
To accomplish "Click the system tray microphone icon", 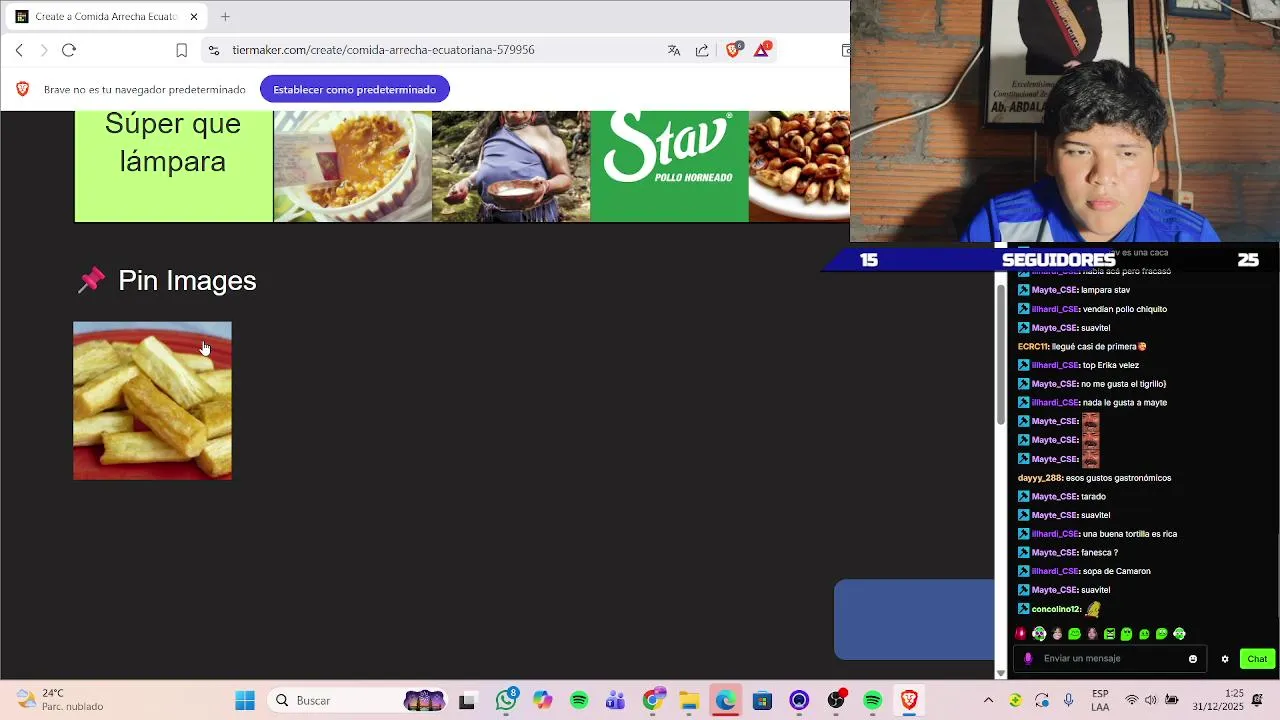I will coord(1069,700).
